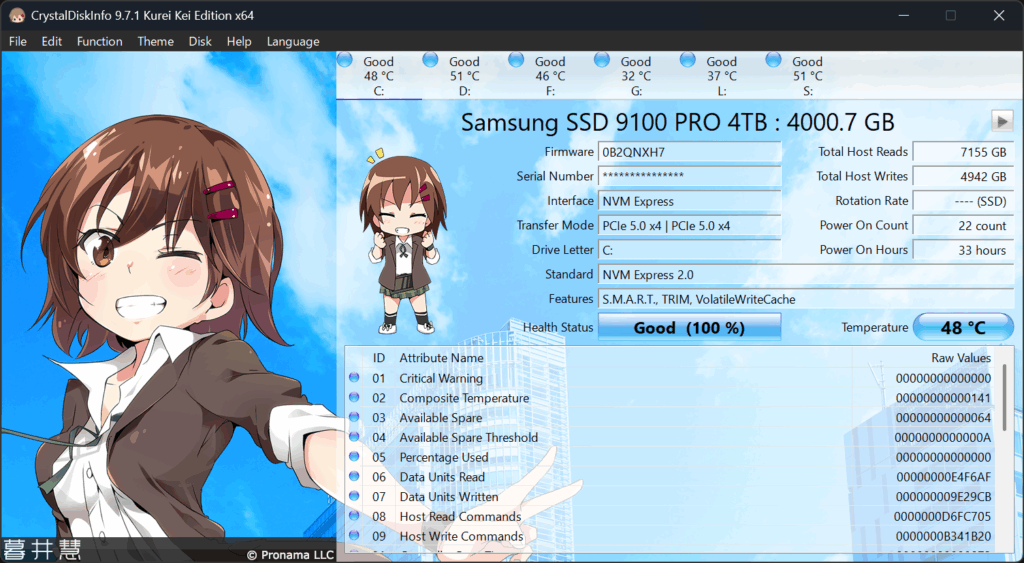
Task: Click raw value 00000000E4F6AF
Action: [944, 477]
